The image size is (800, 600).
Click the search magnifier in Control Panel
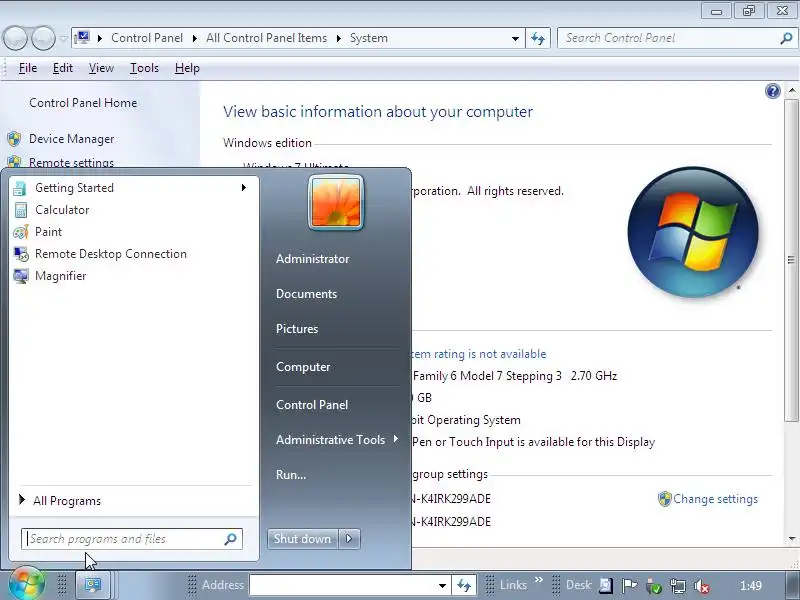(786, 38)
